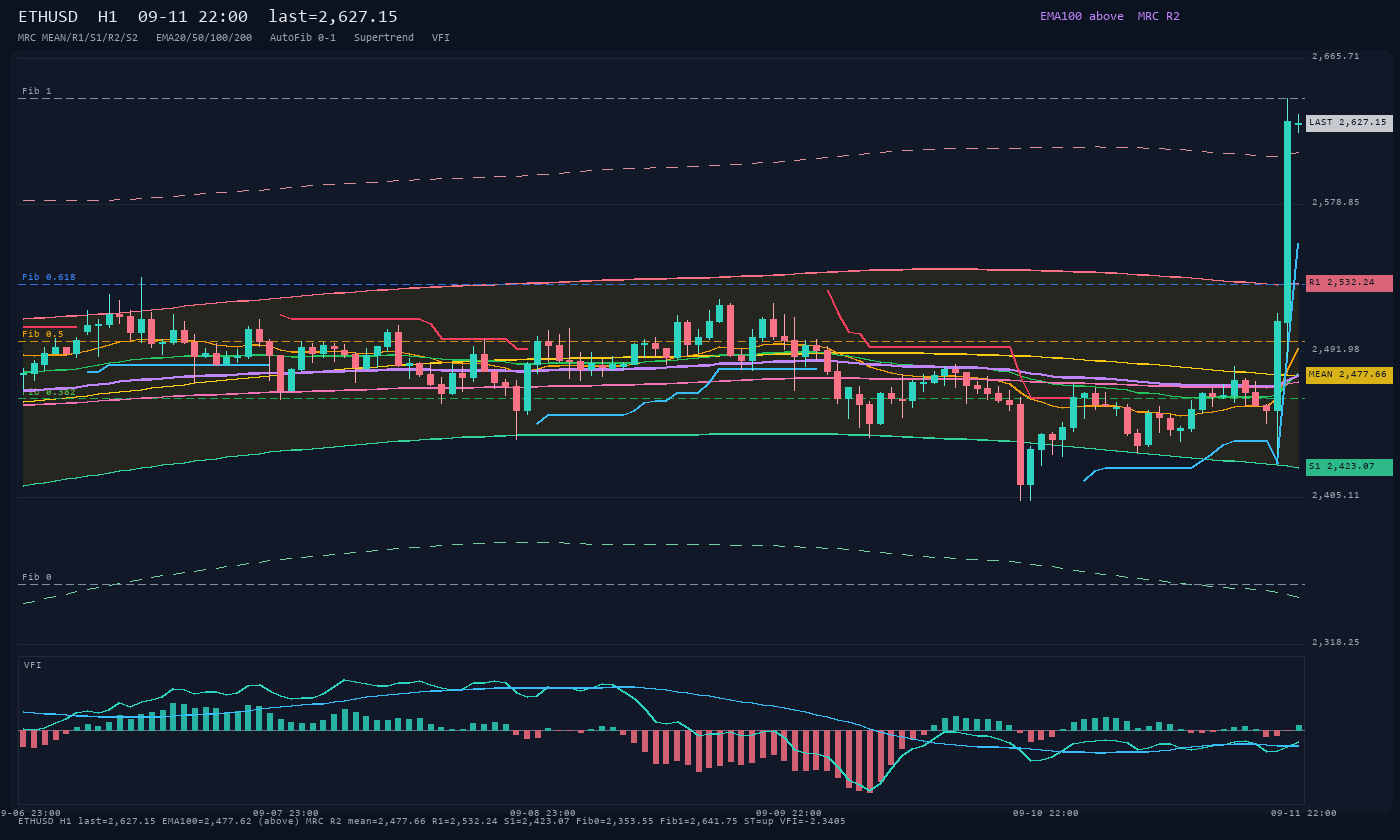Click the VFI panel title
The image size is (1400, 840).
click(33, 665)
